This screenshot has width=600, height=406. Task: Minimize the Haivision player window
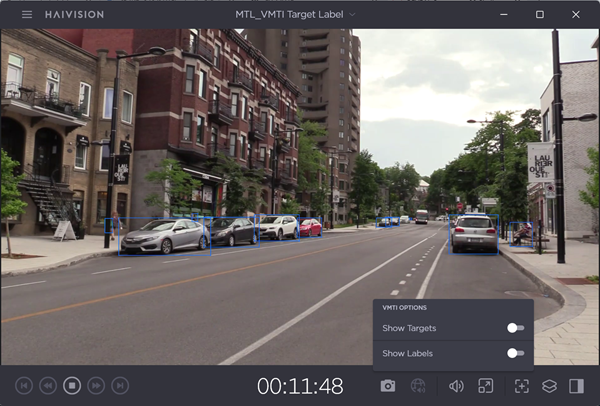[x=504, y=15]
